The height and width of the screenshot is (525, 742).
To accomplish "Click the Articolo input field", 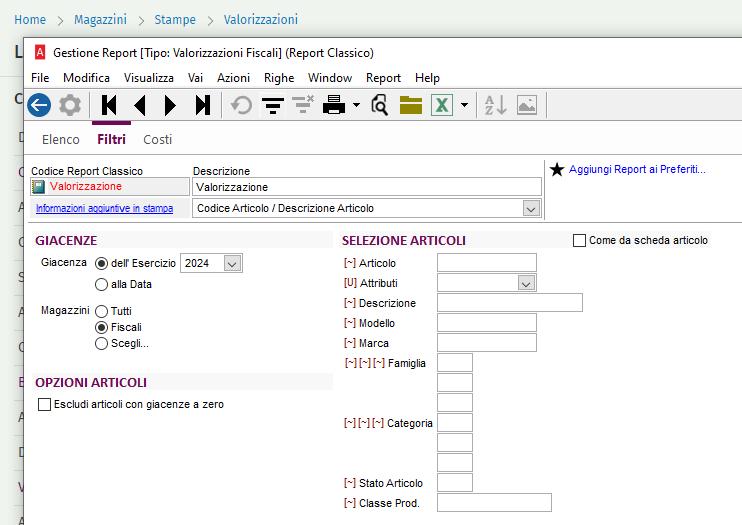I will point(487,263).
